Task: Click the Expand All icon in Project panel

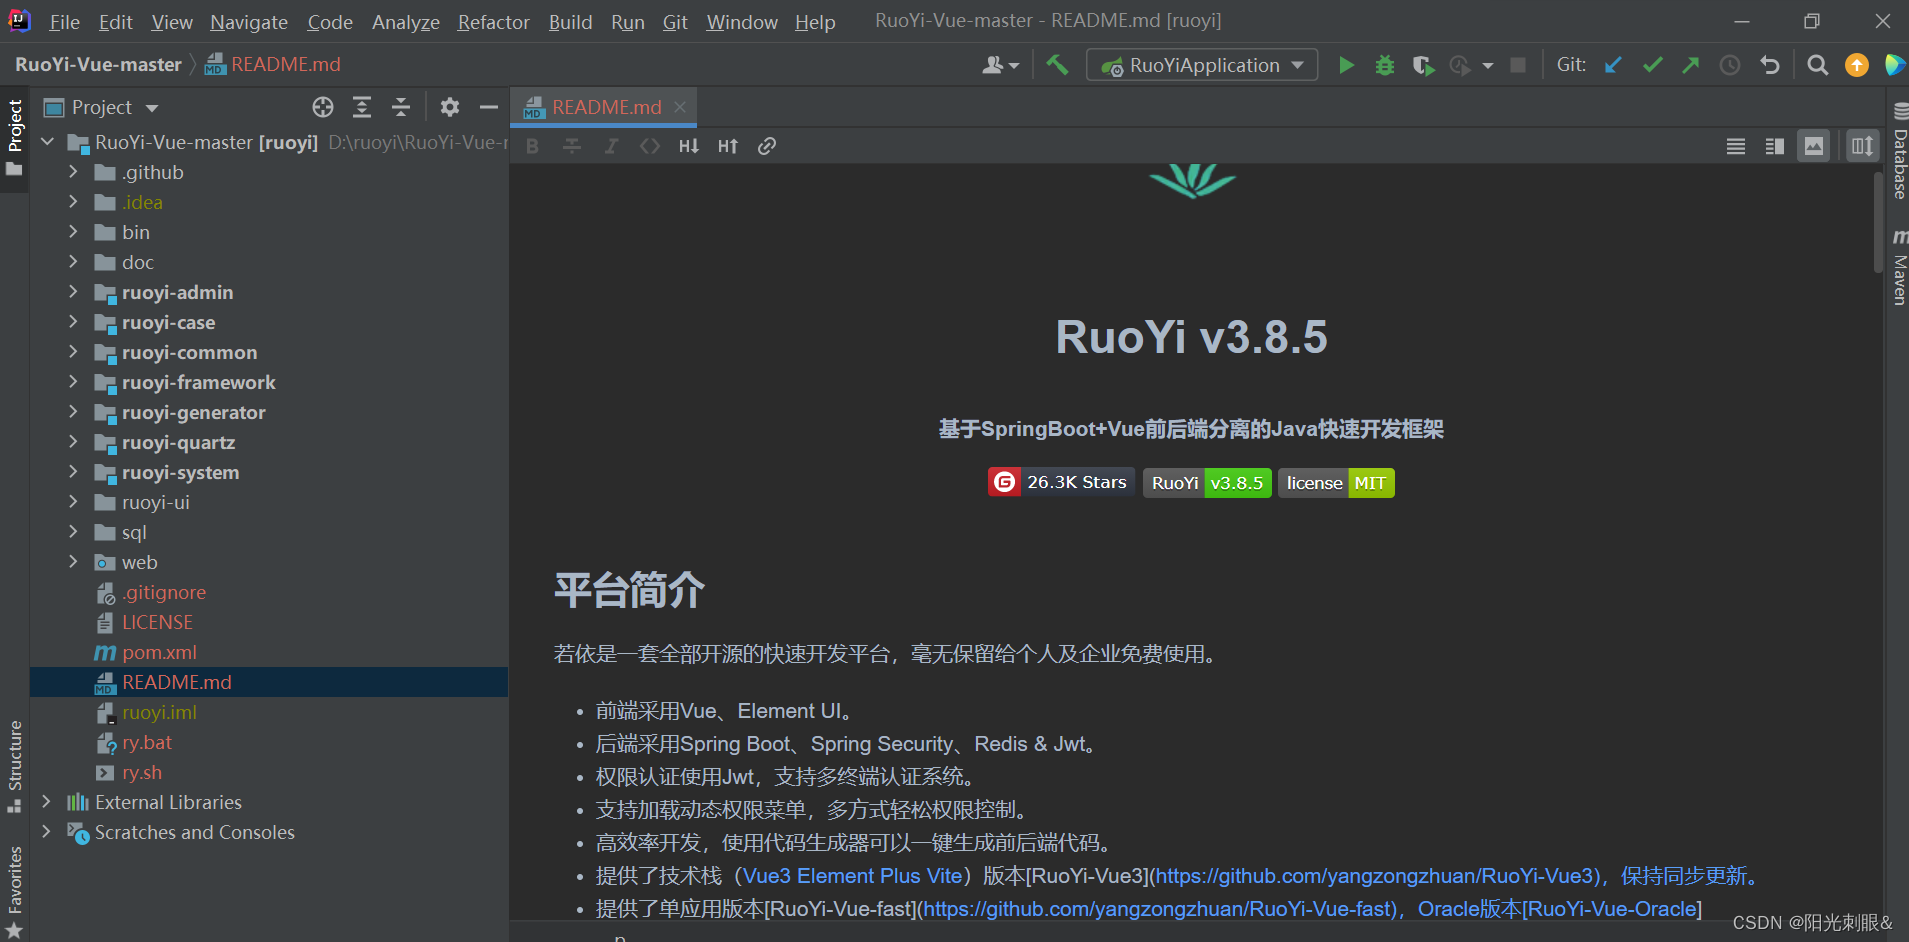Action: (x=362, y=107)
